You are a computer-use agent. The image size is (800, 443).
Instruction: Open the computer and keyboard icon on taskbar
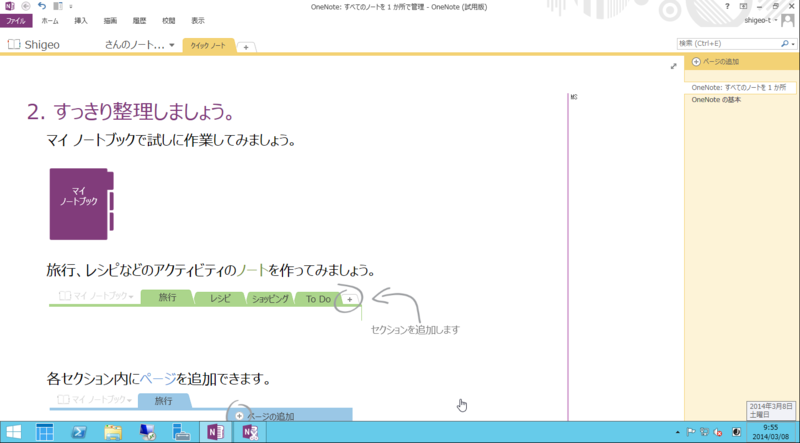[x=181, y=432]
